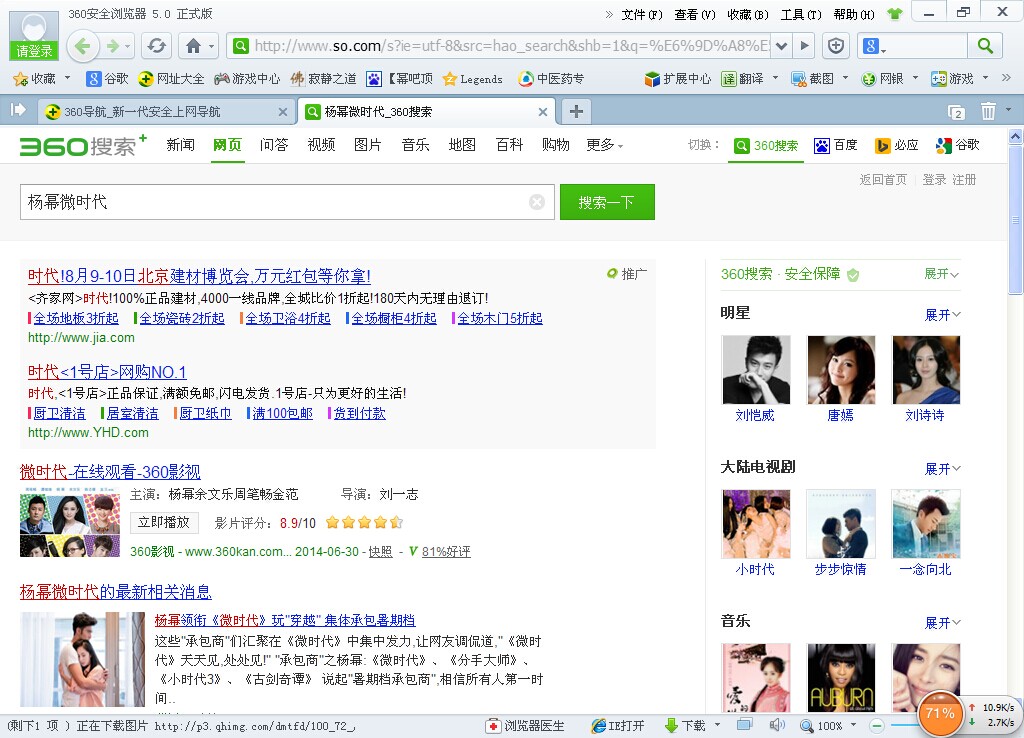Screen dimensions: 1024x738
Task: Click the 立即播放 play now button
Action: click(x=164, y=522)
